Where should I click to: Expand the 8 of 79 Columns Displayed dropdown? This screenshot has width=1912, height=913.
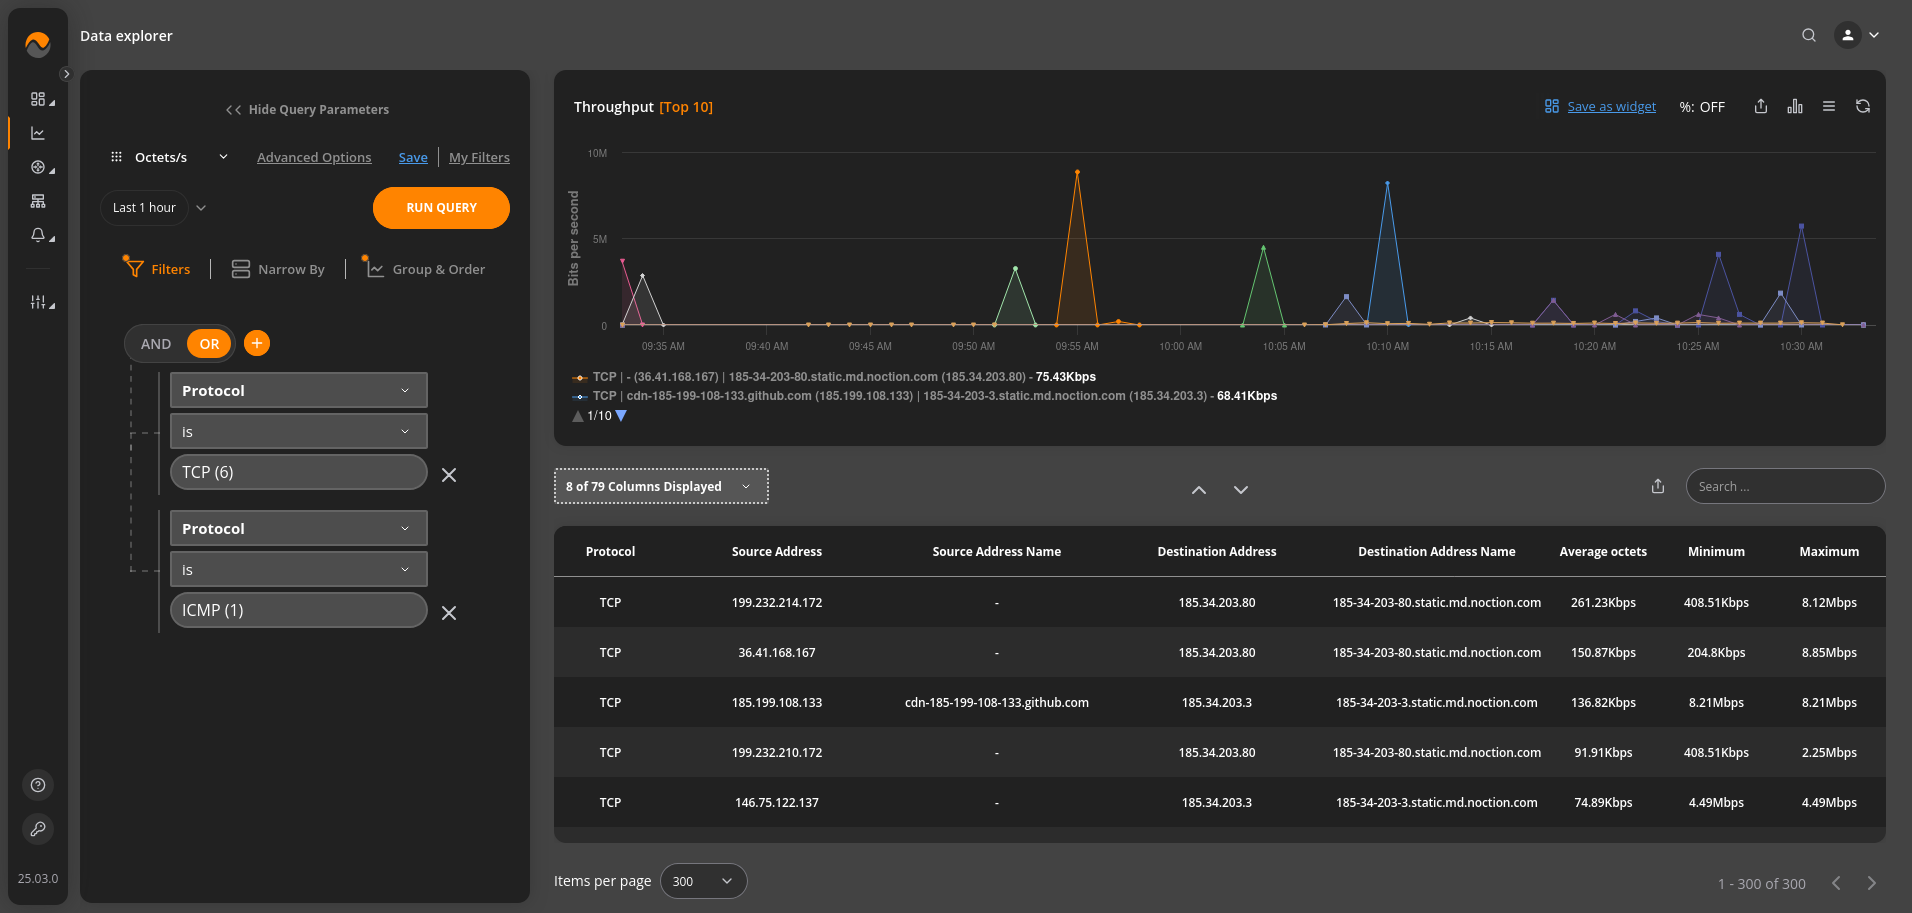[x=660, y=487]
